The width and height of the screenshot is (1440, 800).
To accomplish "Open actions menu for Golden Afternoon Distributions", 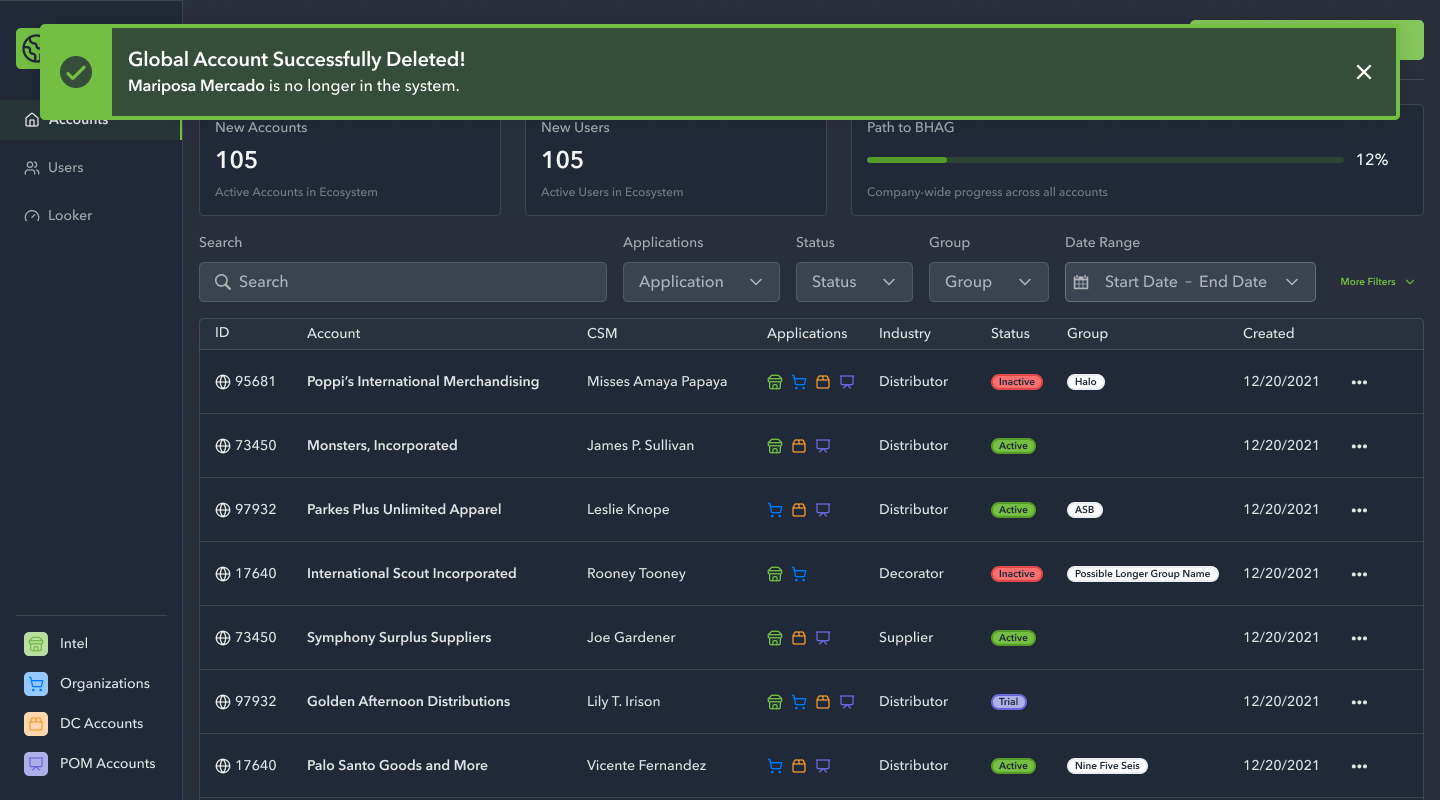I will pyautogui.click(x=1359, y=702).
